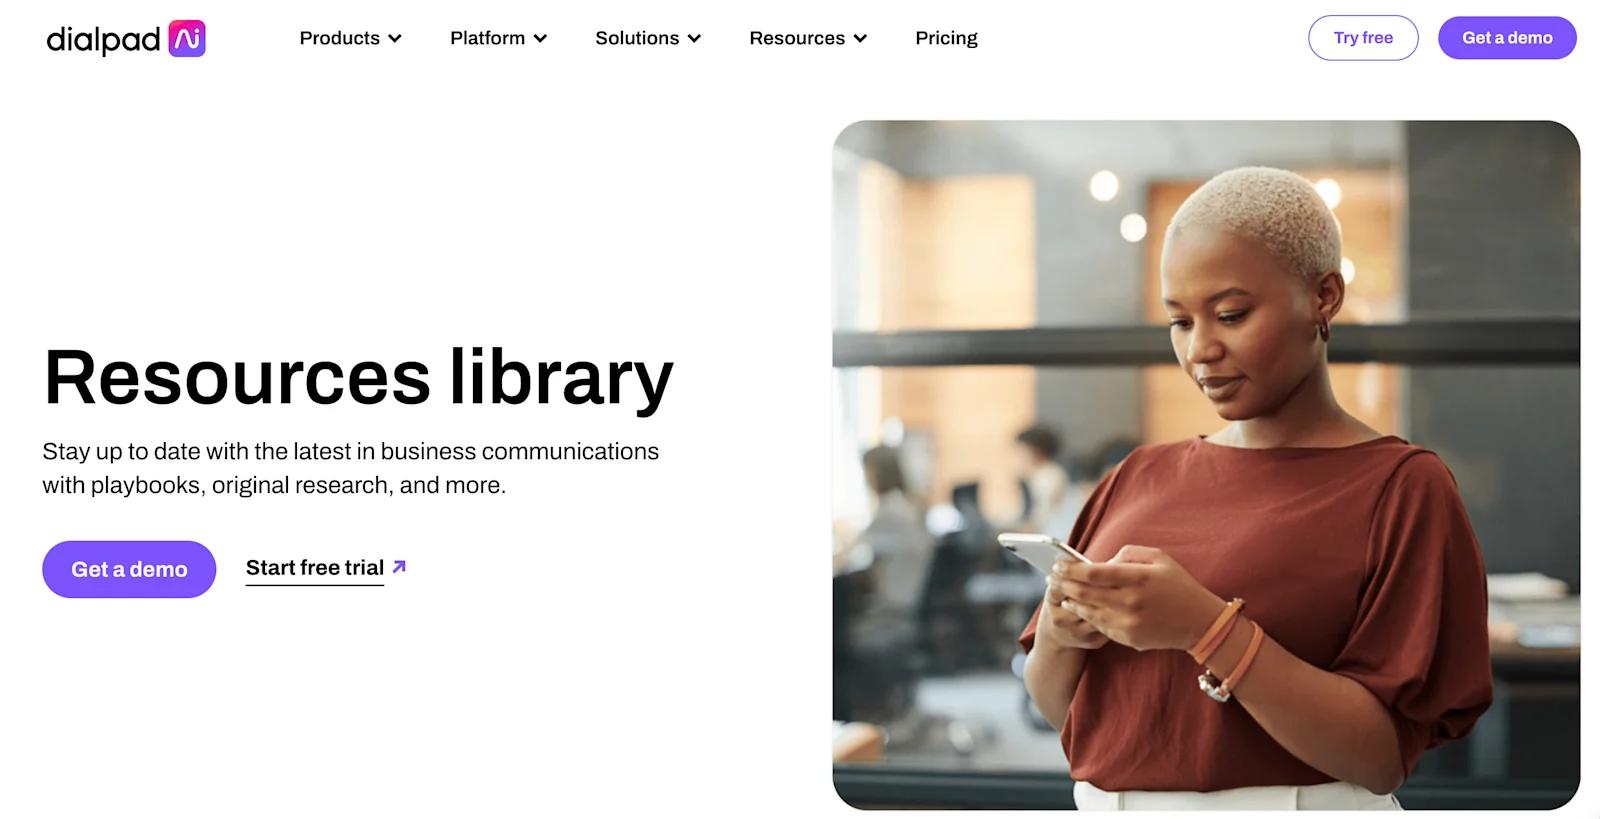Click the Try free button
1600x819 pixels.
pyautogui.click(x=1363, y=38)
